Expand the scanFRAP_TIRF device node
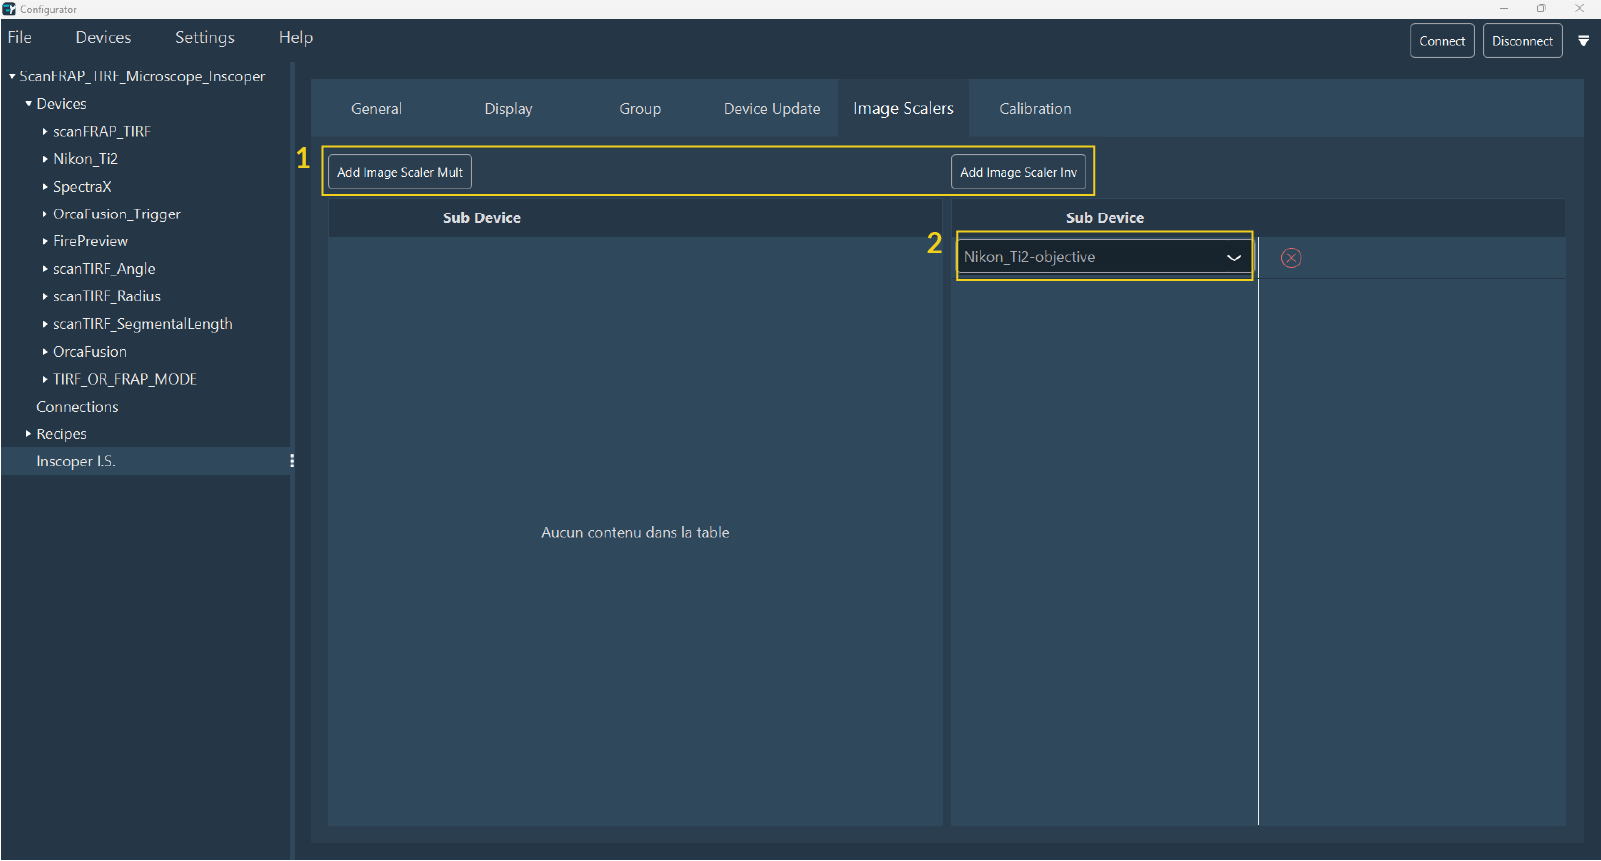Viewport: 1601px width, 861px height. click(x=45, y=132)
